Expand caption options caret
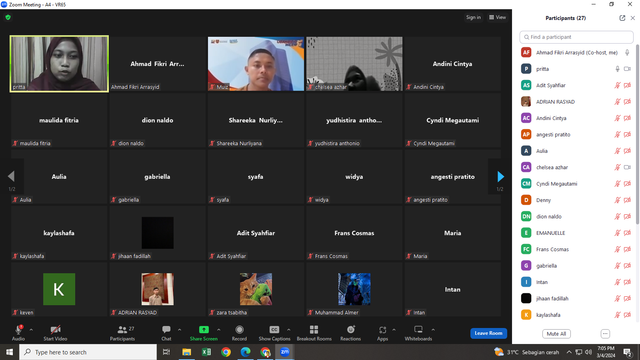 (289, 330)
